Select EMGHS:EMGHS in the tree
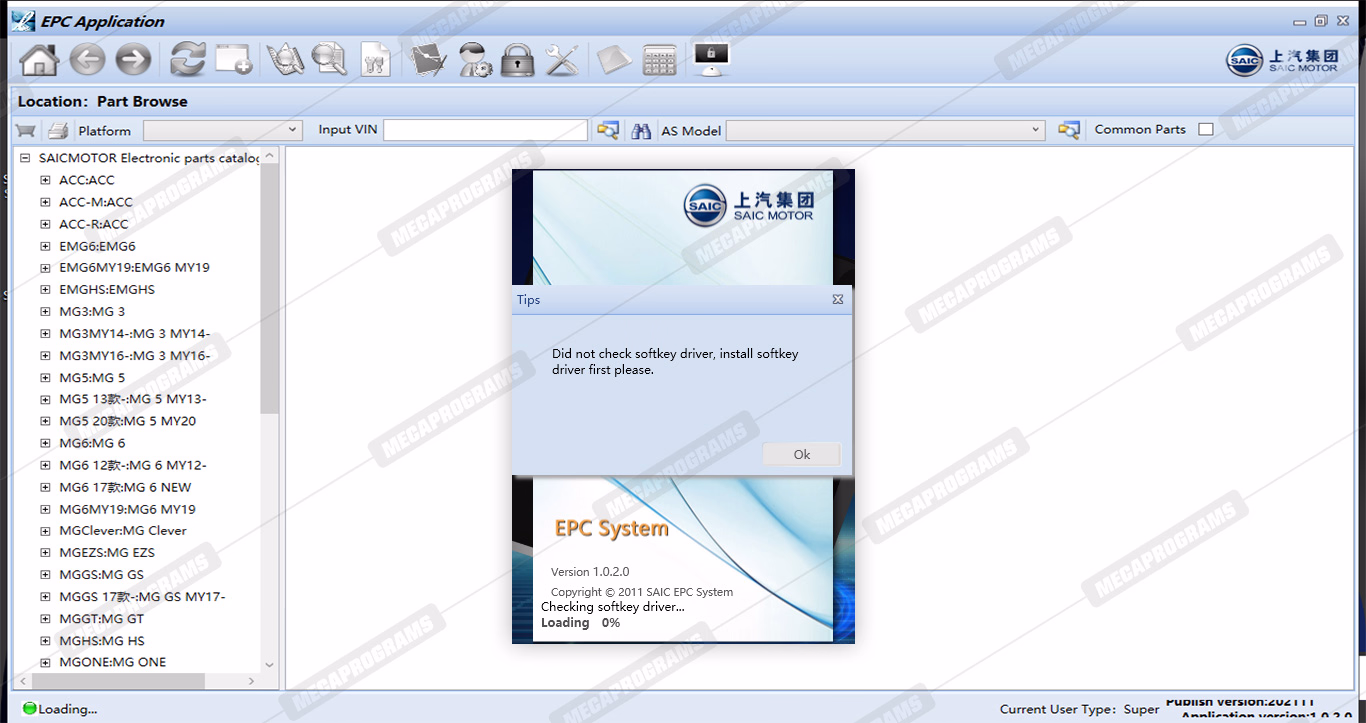Screen dimensions: 1366x723 click(x=107, y=289)
